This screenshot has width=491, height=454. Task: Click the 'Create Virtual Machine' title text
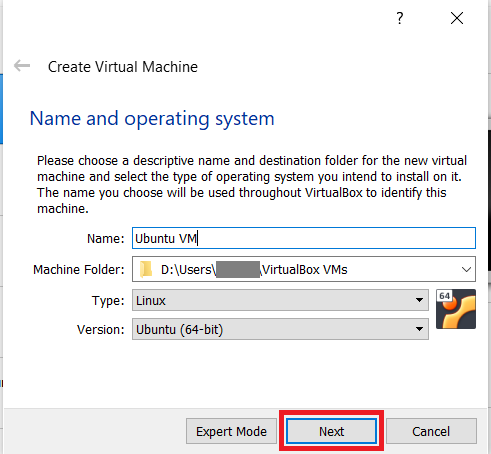click(x=123, y=67)
